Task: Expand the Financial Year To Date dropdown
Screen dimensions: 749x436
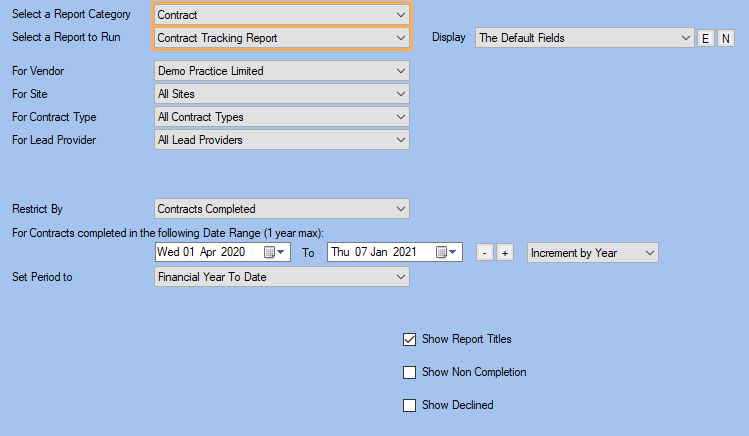Action: click(282, 277)
